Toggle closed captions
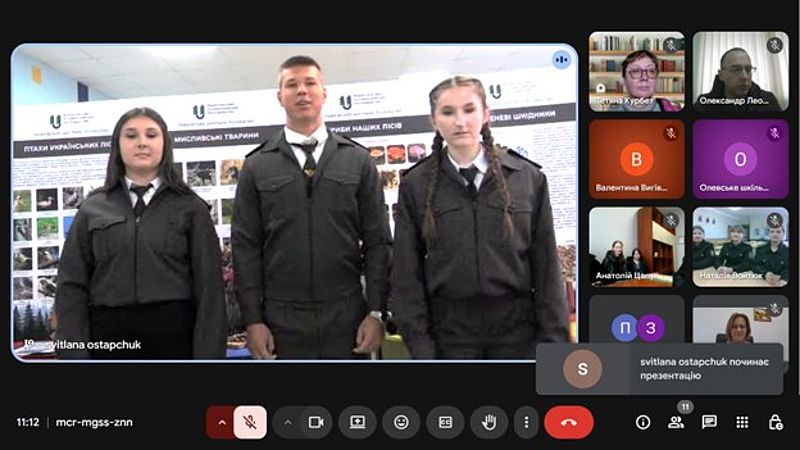The width and height of the screenshot is (800, 450). tap(445, 422)
